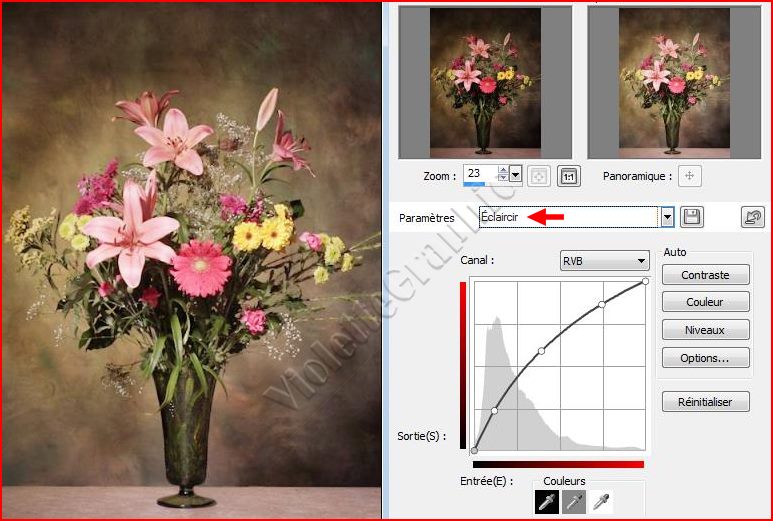
Task: Click the reset-to-default icon beside Paramètres
Action: click(x=752, y=217)
